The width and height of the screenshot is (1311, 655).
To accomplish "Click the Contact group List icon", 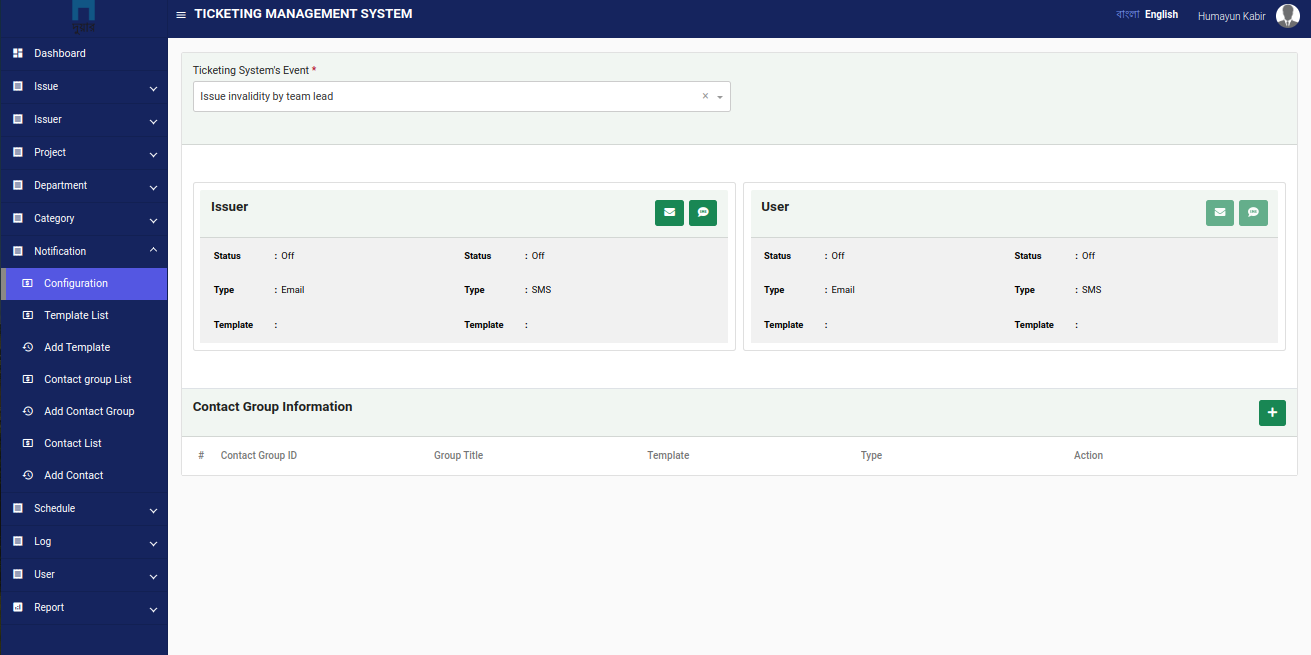I will pyautogui.click(x=28, y=379).
